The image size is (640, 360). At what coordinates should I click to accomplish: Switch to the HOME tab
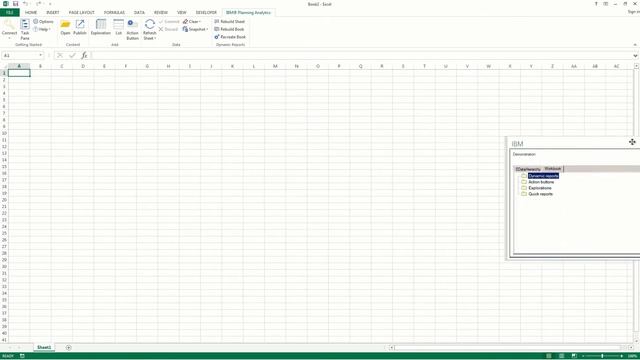pos(31,12)
